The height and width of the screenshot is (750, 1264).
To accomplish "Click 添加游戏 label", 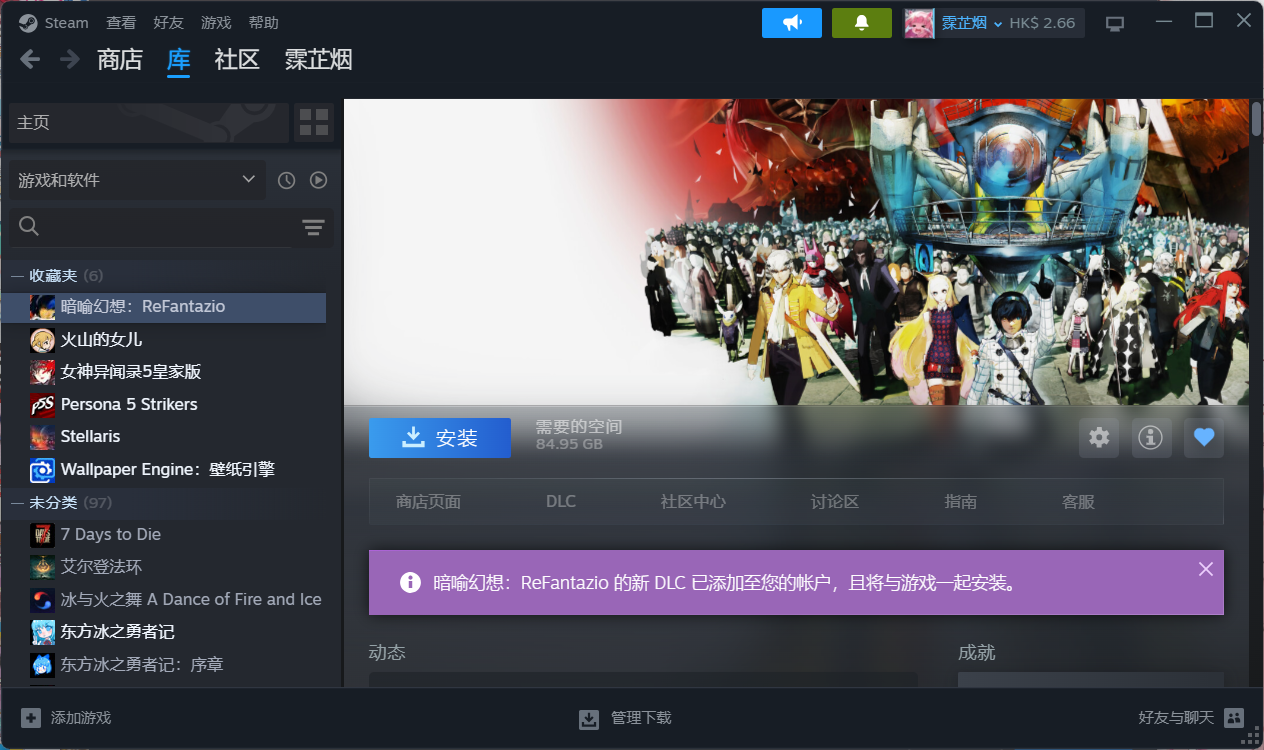I will tap(81, 718).
